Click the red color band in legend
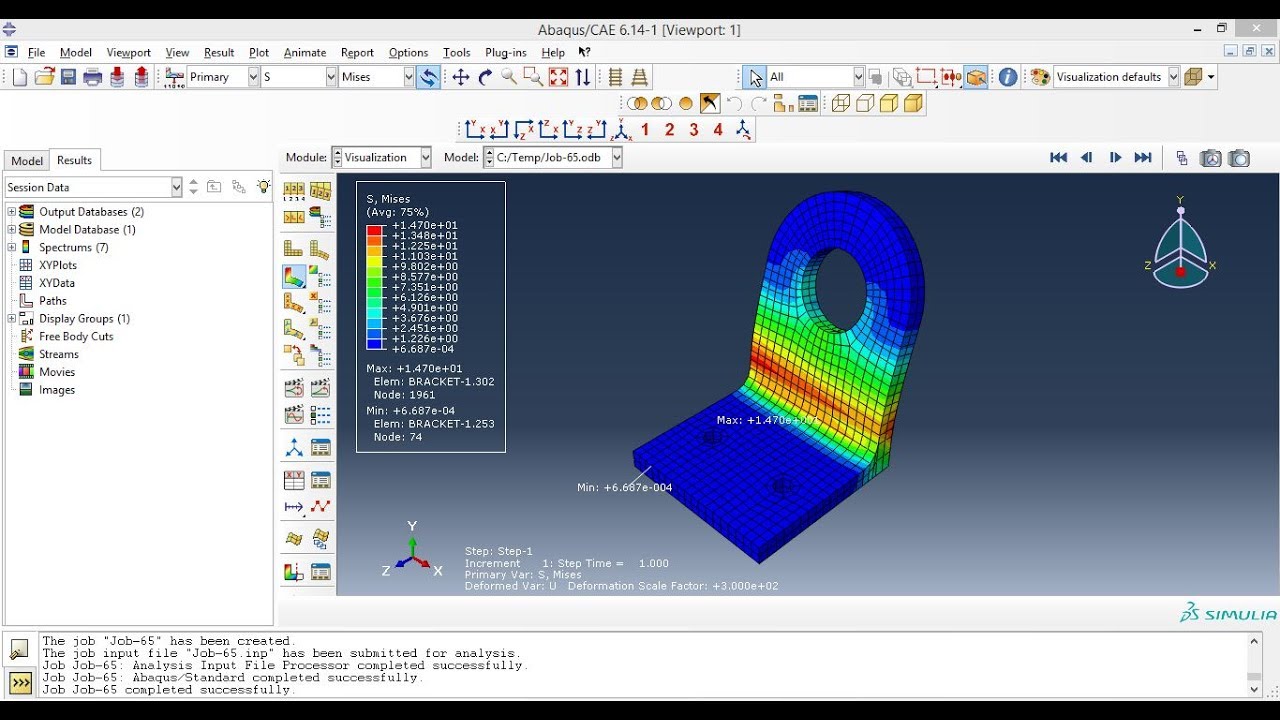The image size is (1280, 720). coord(375,230)
